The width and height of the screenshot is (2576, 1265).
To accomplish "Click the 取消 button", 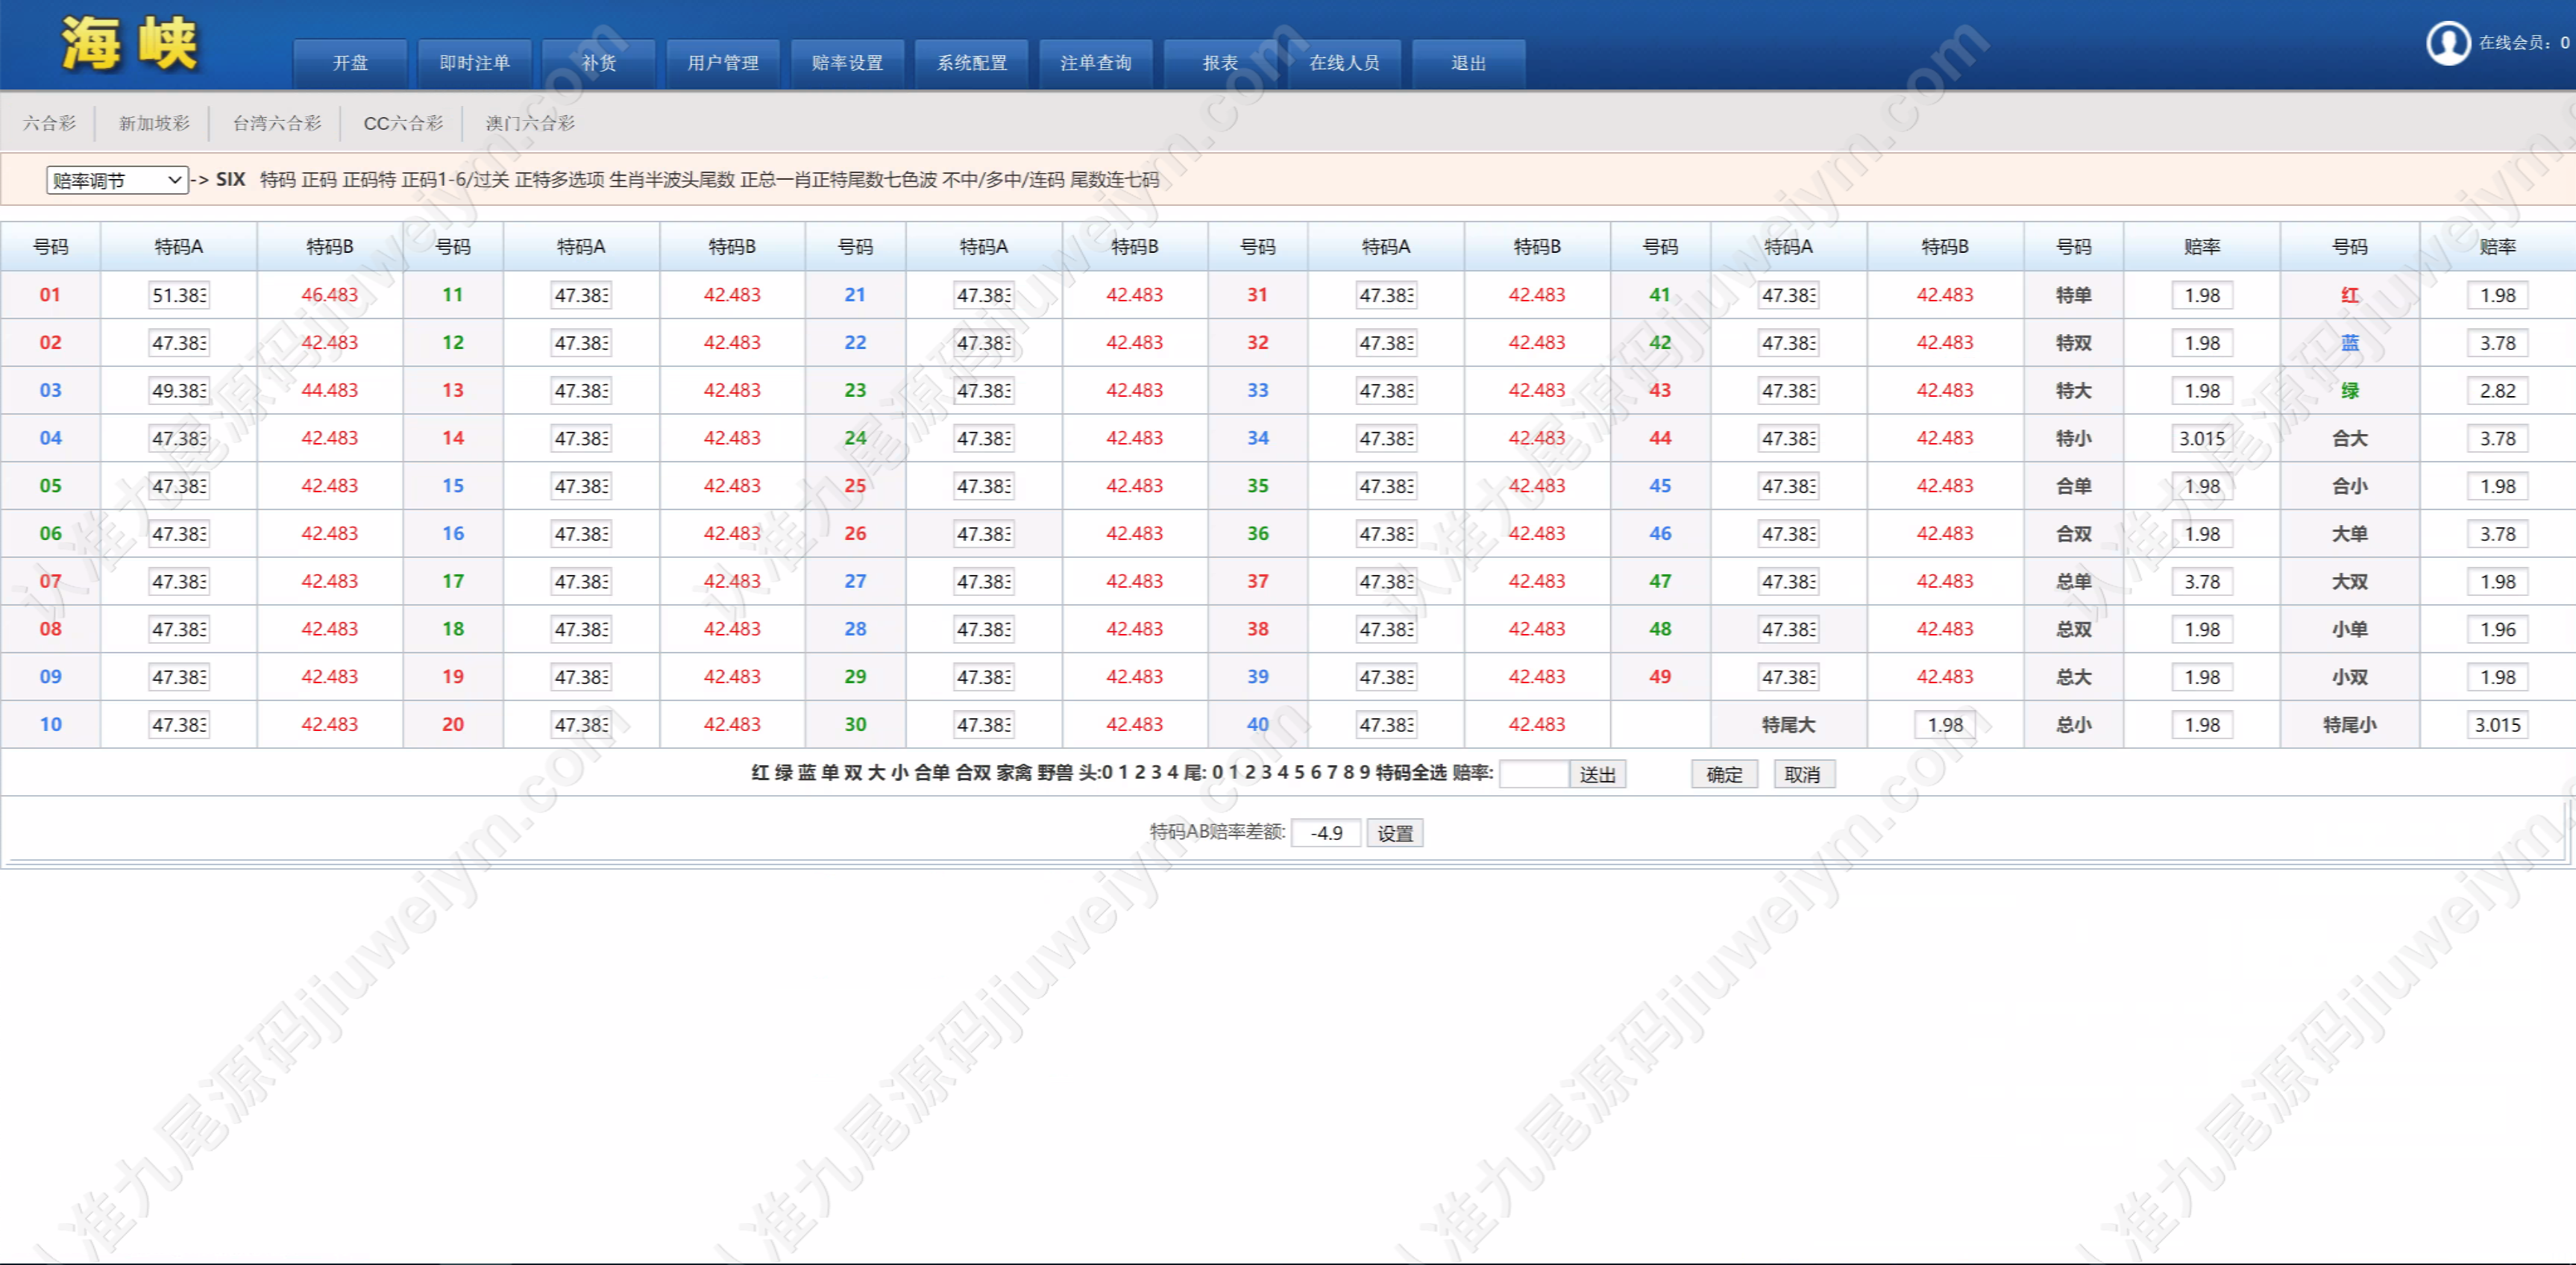I will [x=1803, y=774].
